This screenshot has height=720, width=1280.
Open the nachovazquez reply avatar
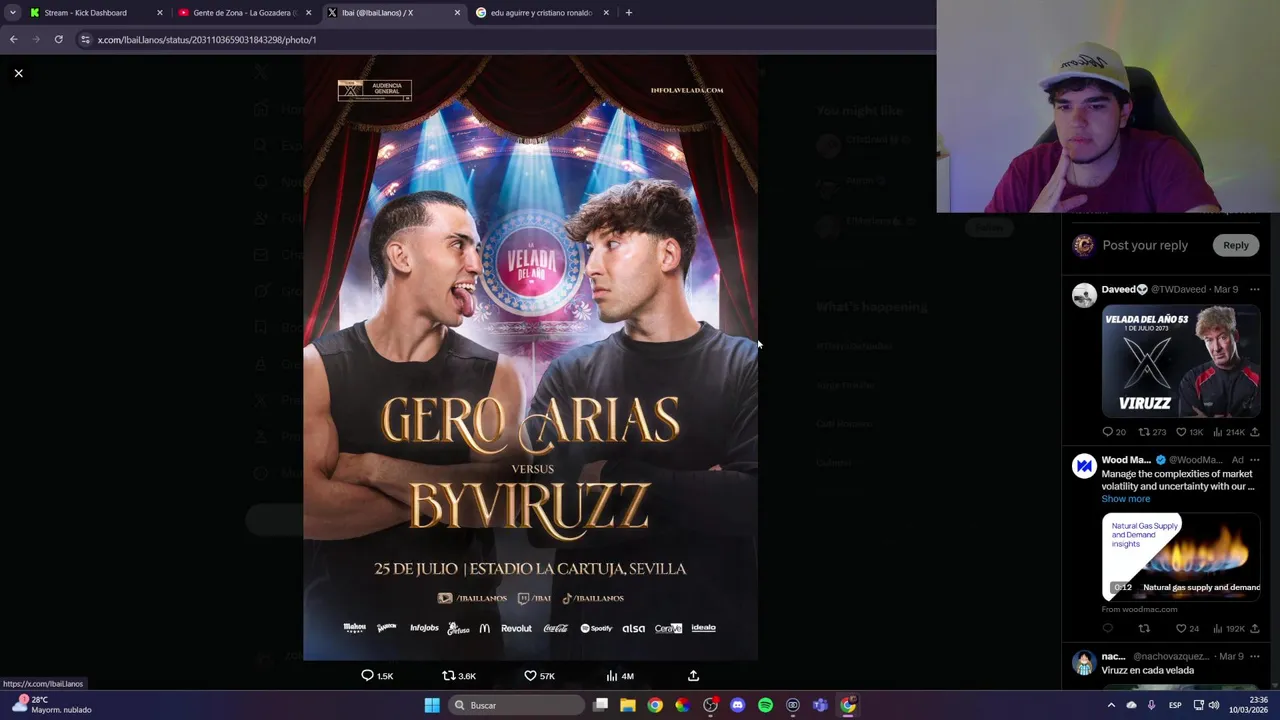pos(1084,663)
